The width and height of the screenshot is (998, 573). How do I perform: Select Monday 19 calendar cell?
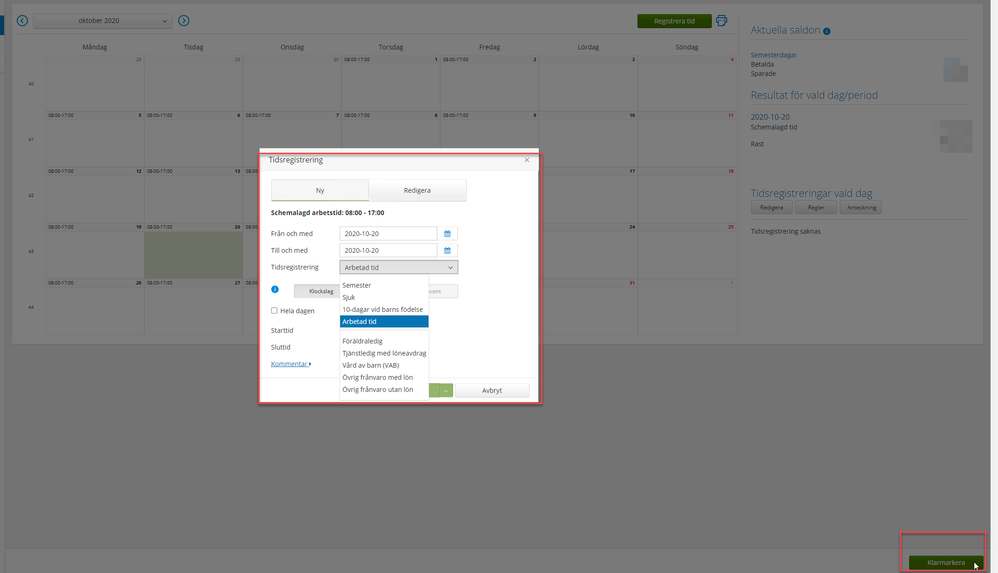[x=95, y=251]
